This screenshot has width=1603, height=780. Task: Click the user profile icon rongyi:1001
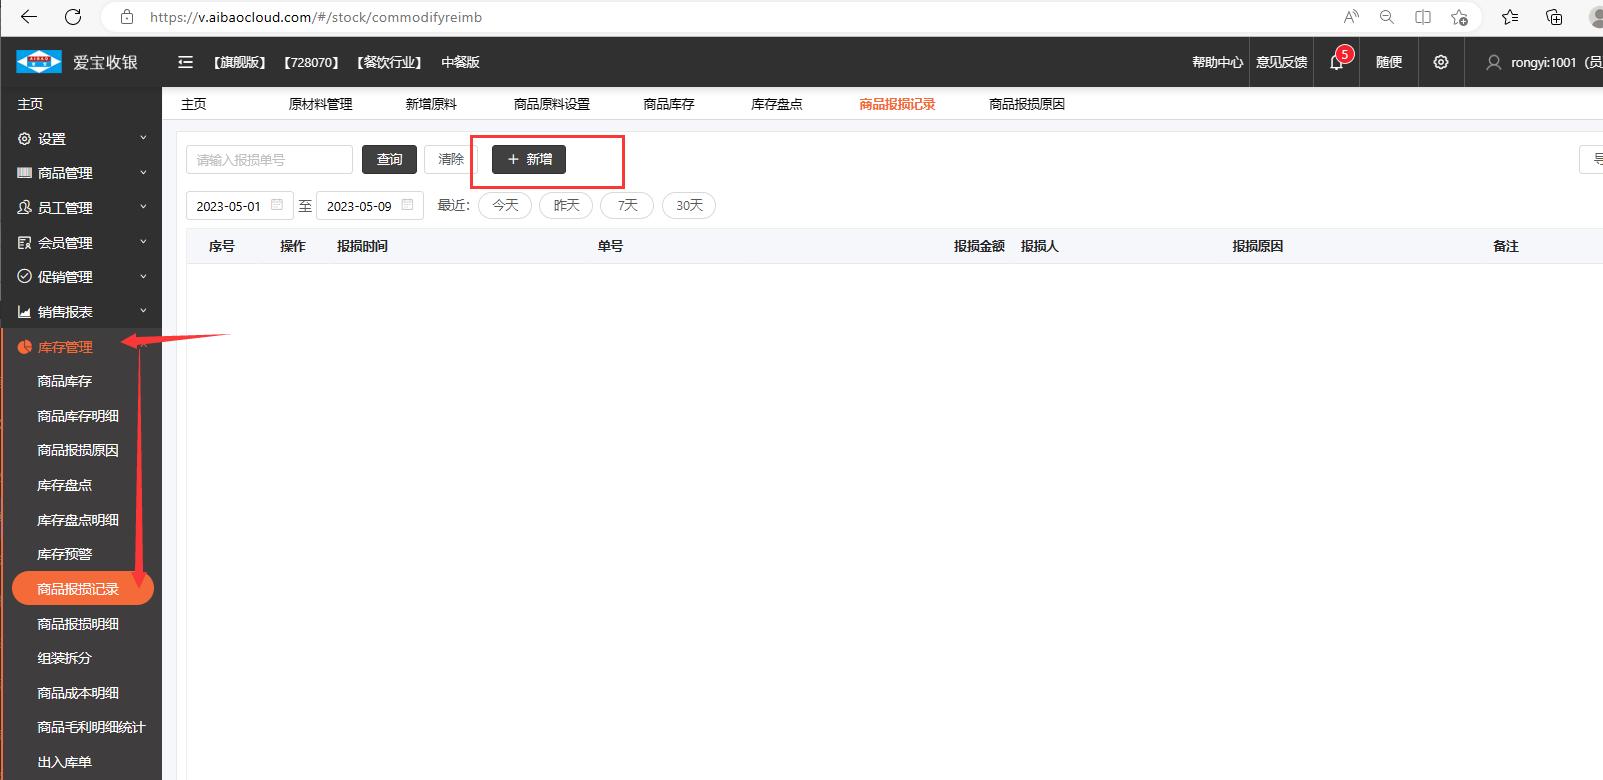click(x=1493, y=62)
